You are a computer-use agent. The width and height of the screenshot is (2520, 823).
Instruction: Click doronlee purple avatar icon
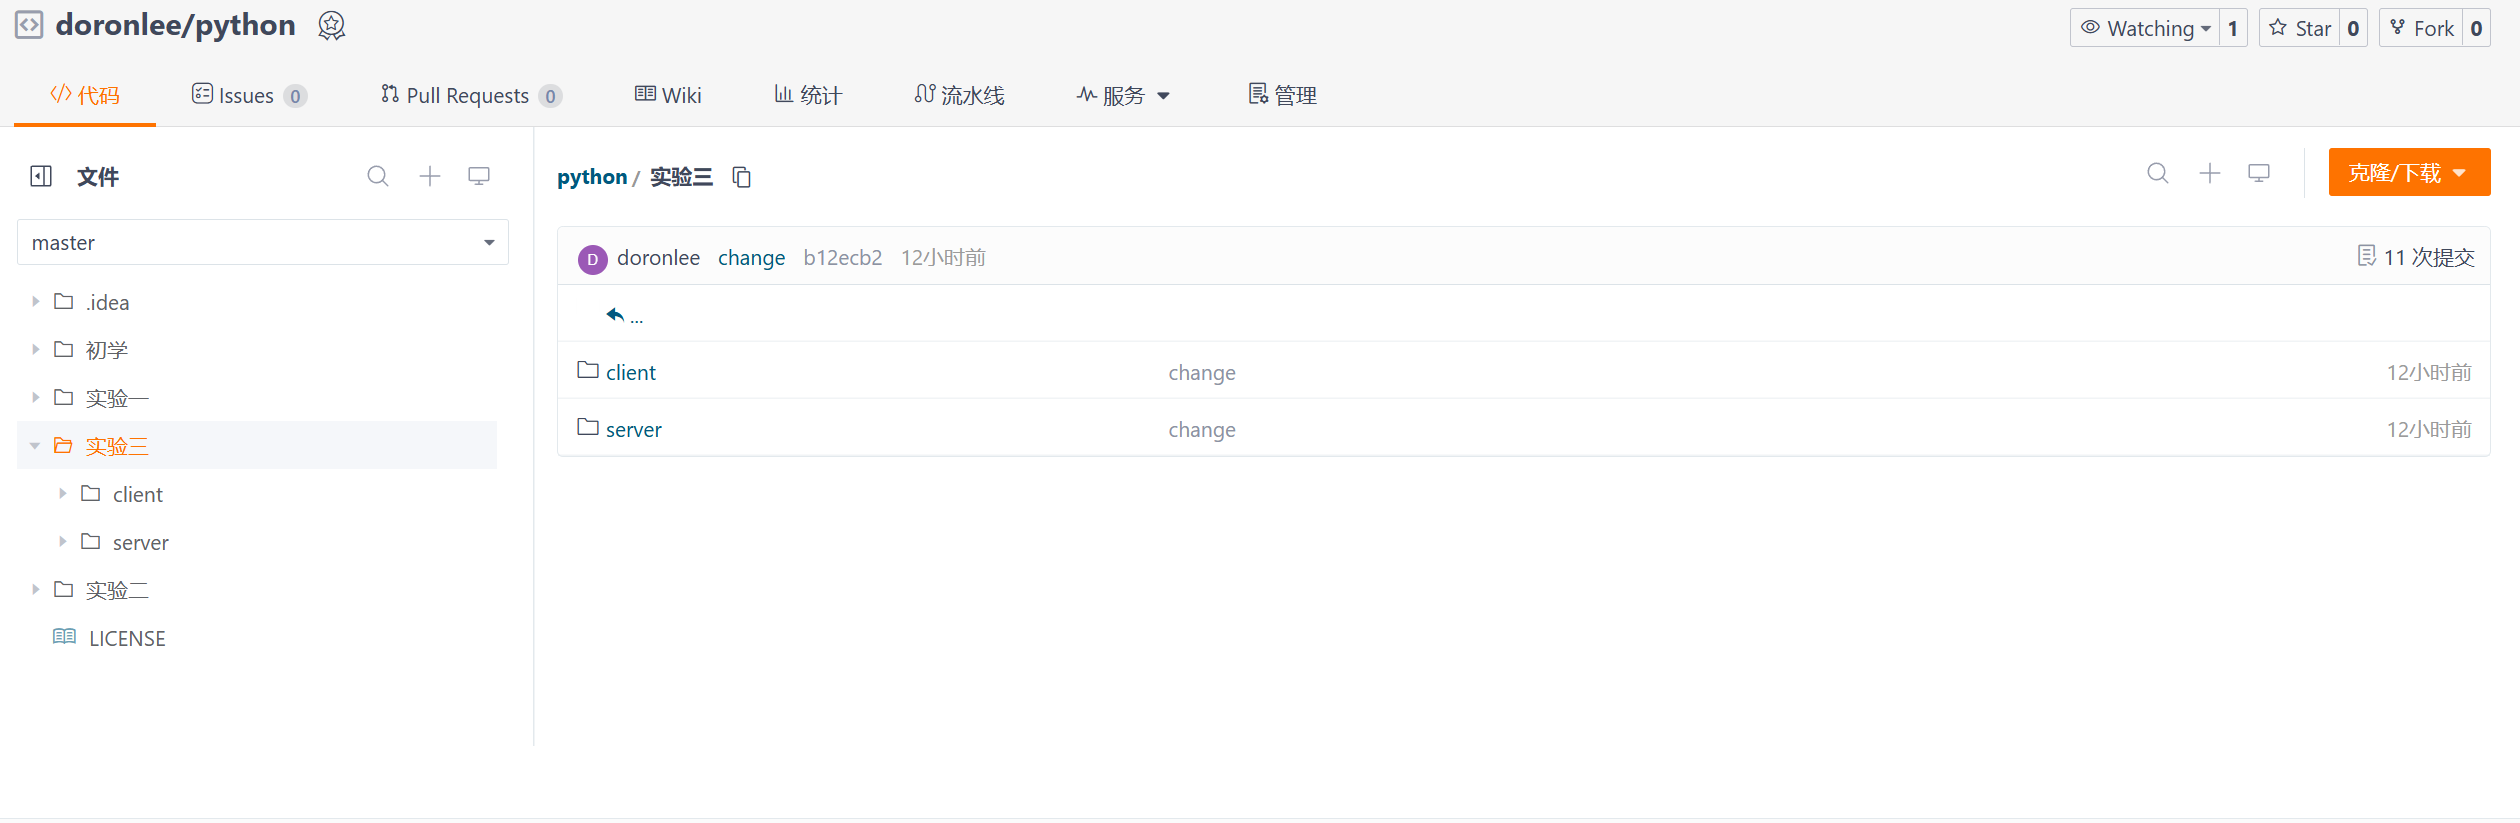[592, 259]
